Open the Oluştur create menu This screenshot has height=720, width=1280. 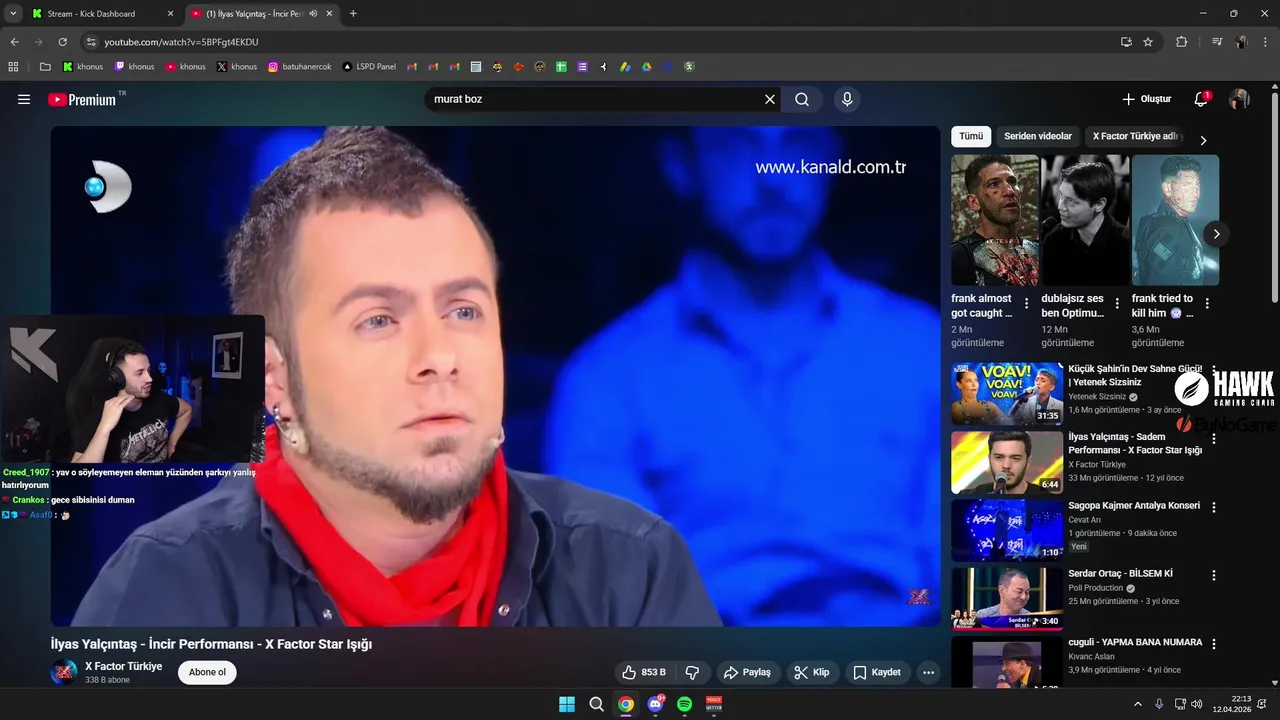tap(1146, 99)
